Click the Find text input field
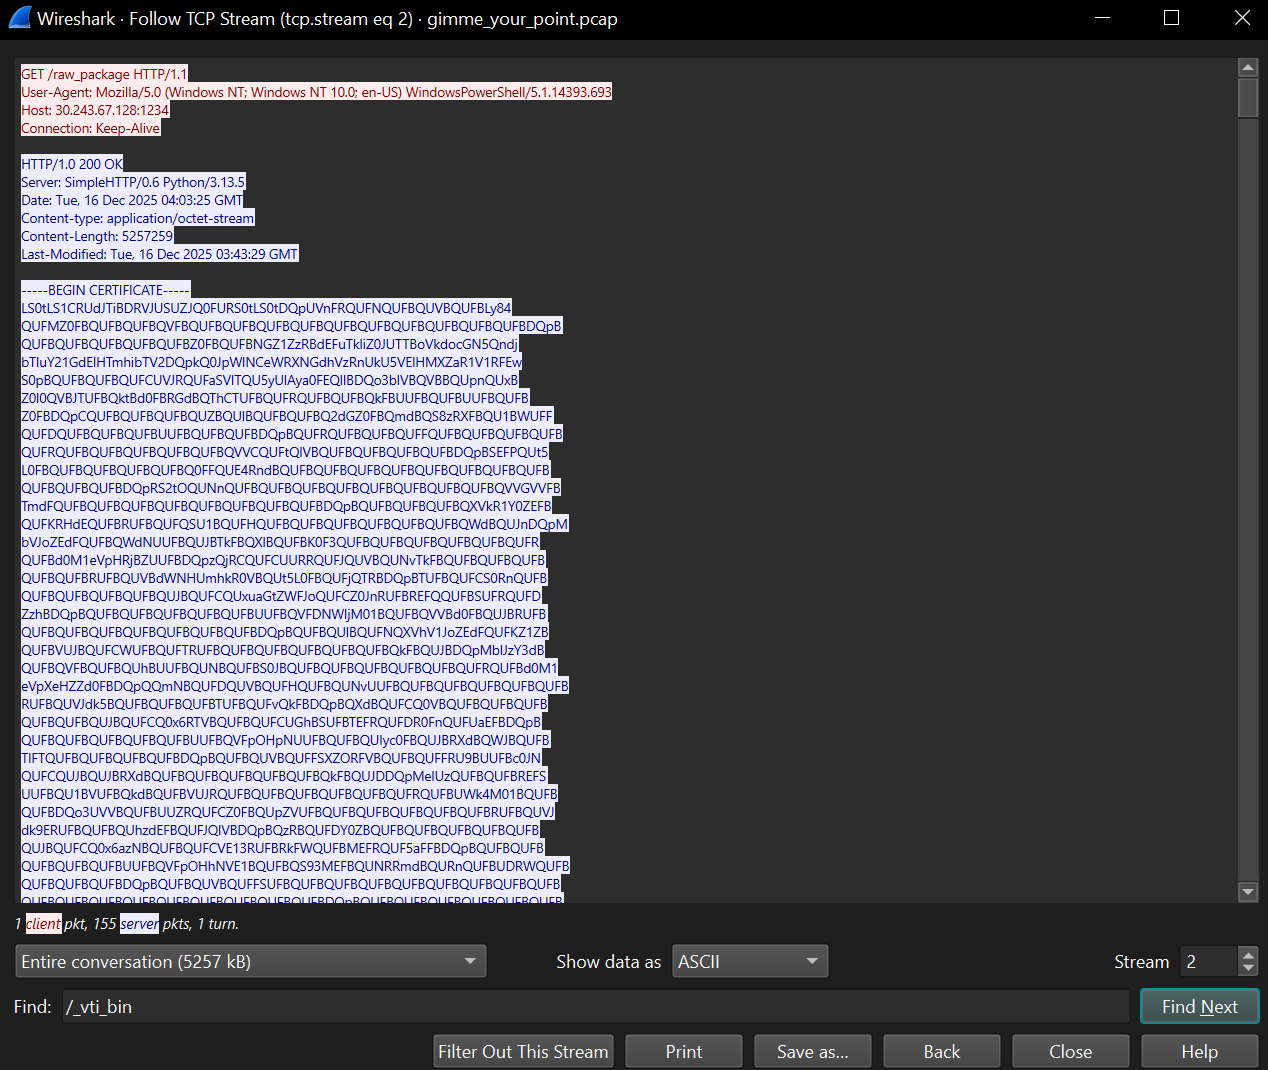 tap(595, 1006)
